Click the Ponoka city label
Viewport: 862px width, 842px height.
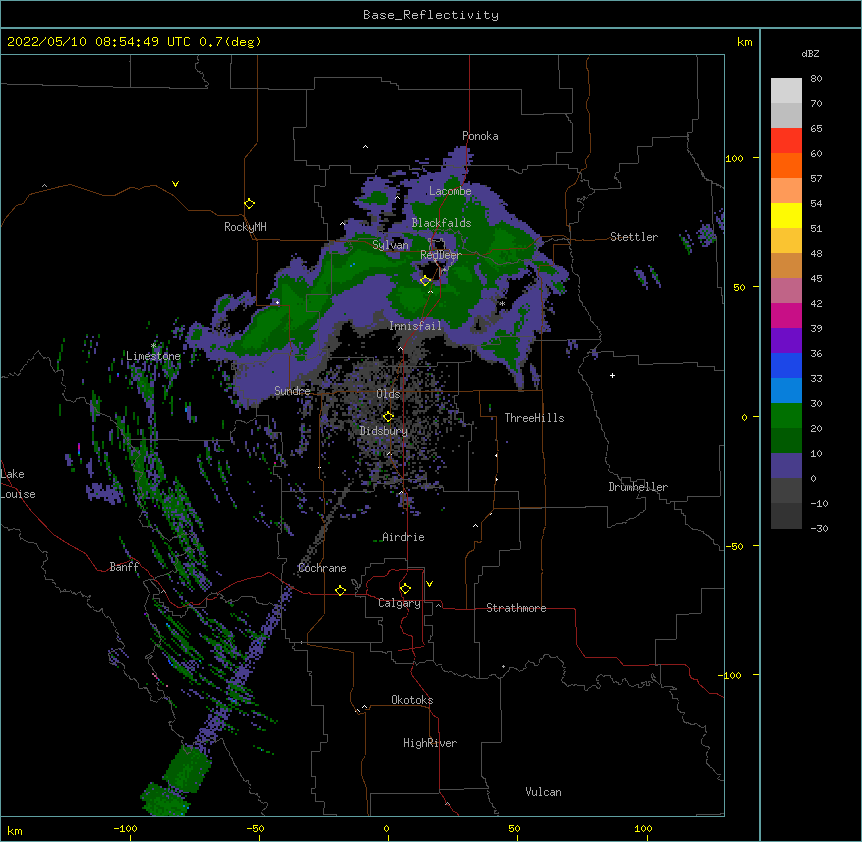tap(480, 136)
